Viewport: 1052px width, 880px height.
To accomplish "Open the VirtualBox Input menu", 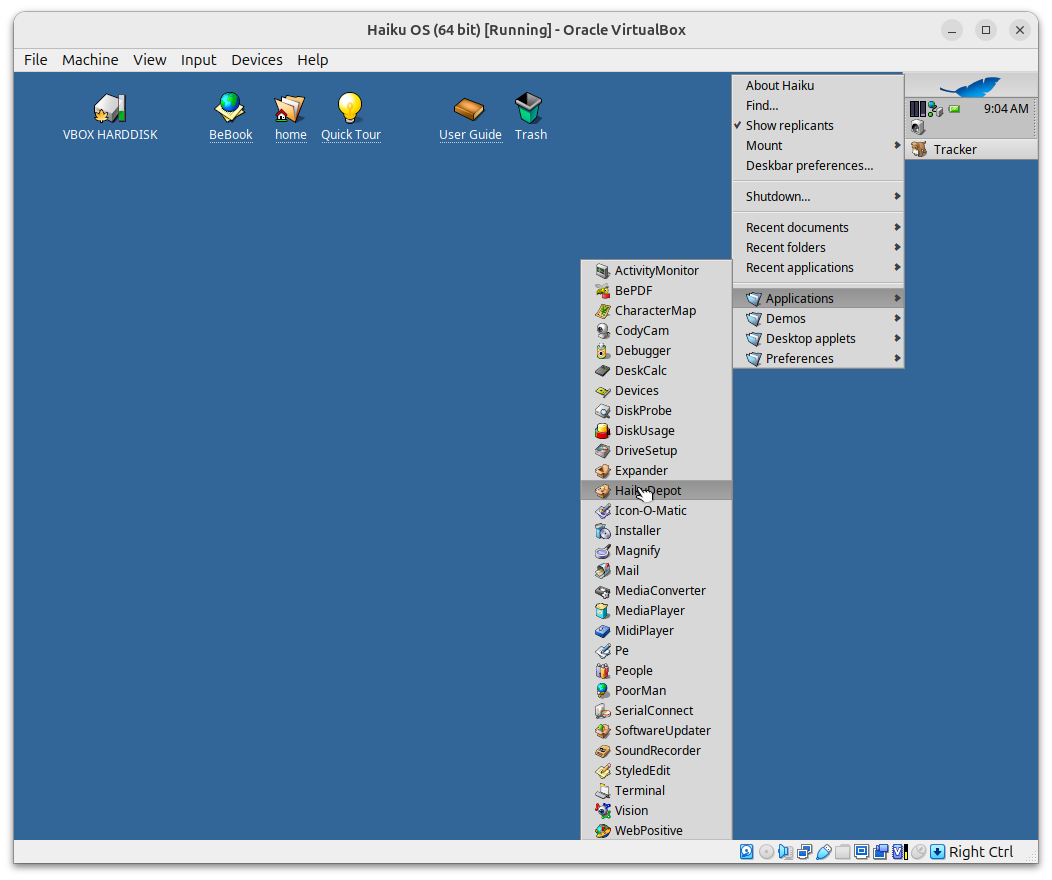I will [x=199, y=60].
